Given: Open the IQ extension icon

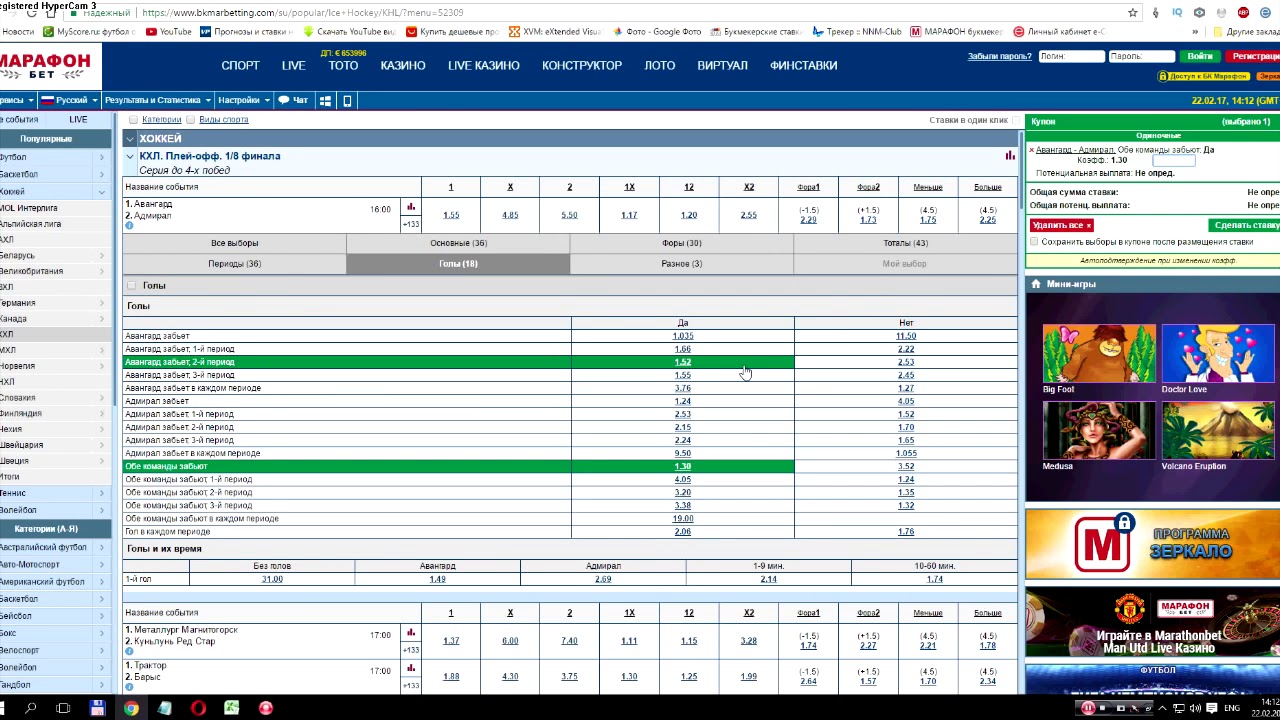Looking at the screenshot, I should coord(1177,13).
